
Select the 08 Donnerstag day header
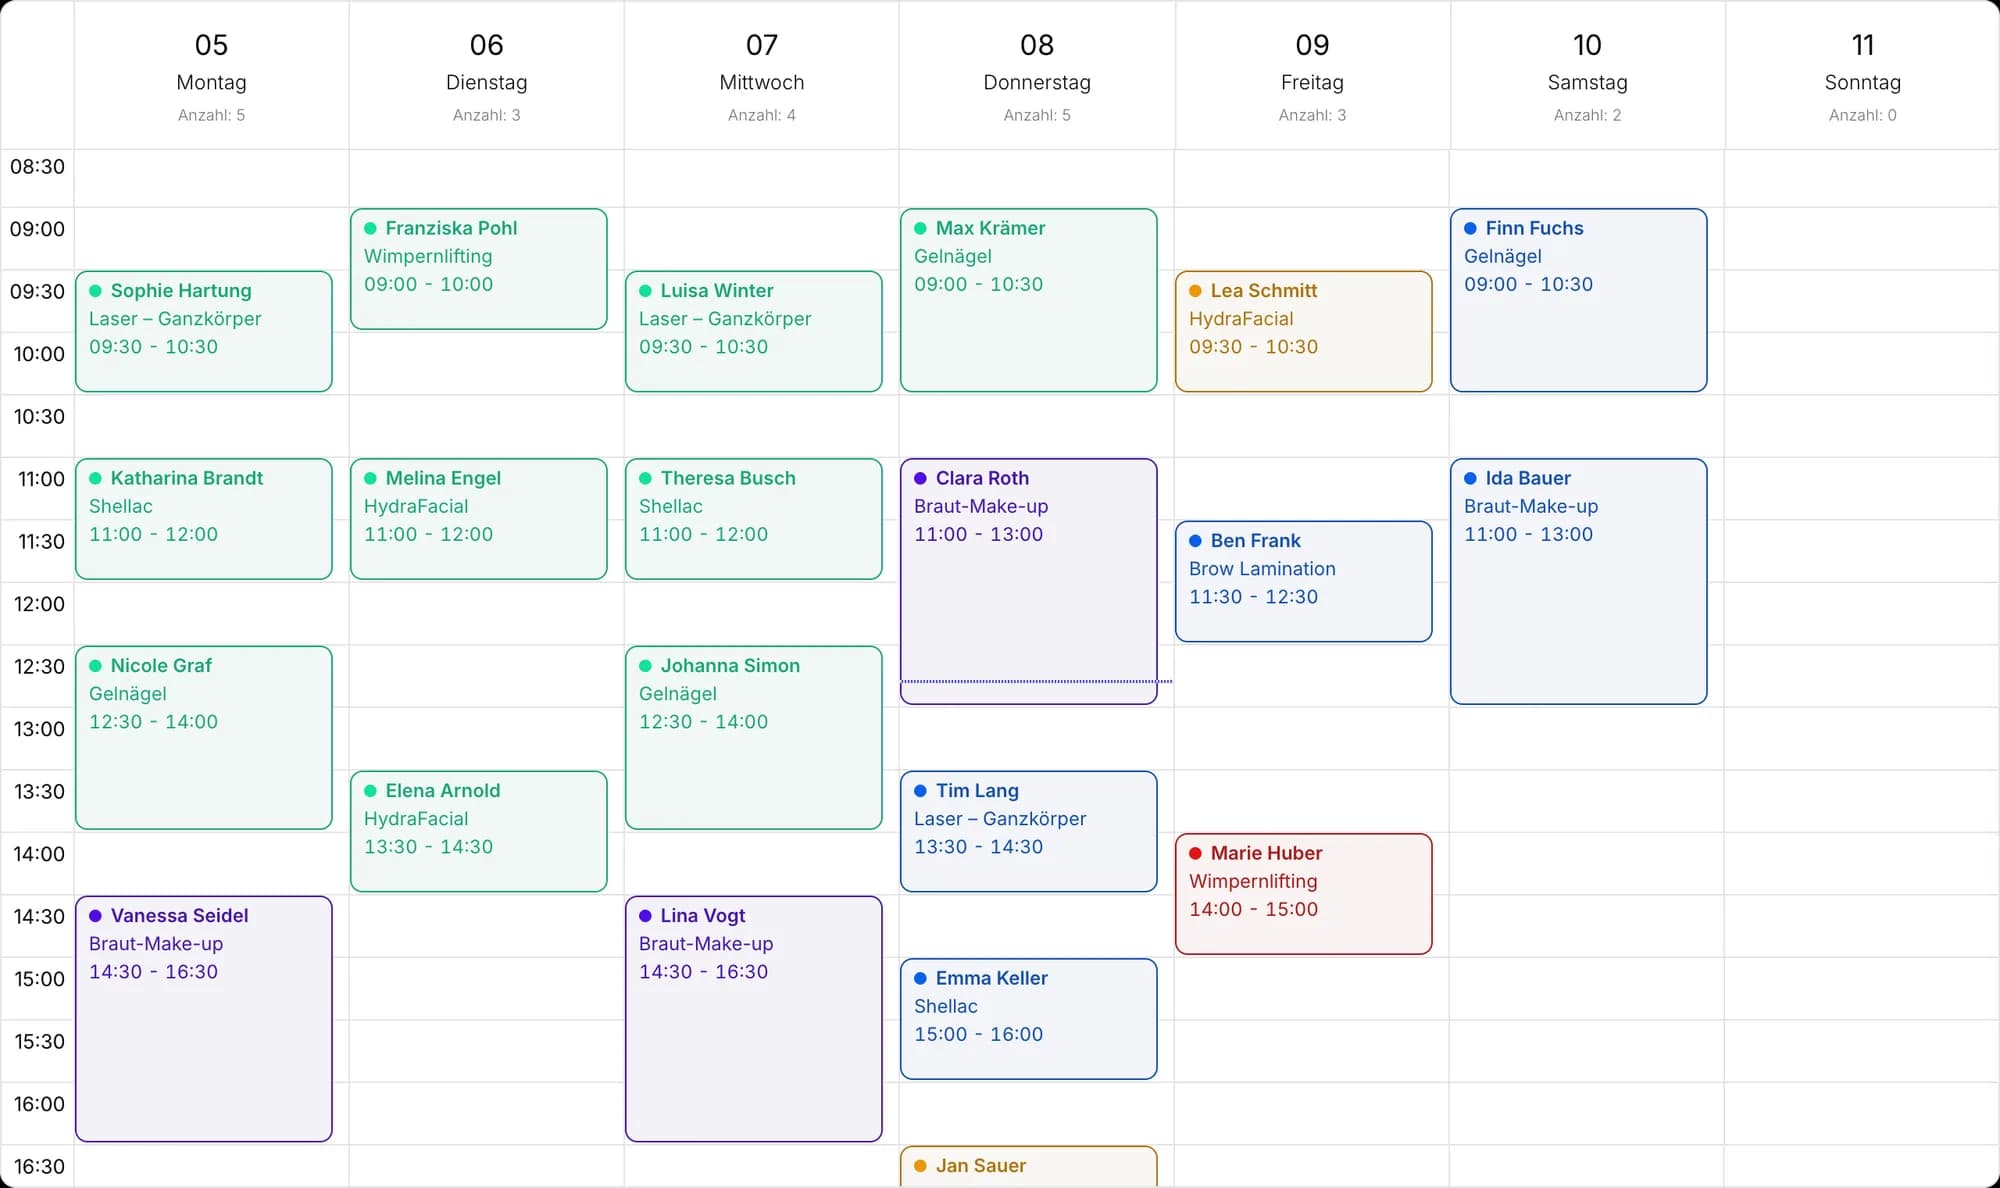pyautogui.click(x=1037, y=76)
